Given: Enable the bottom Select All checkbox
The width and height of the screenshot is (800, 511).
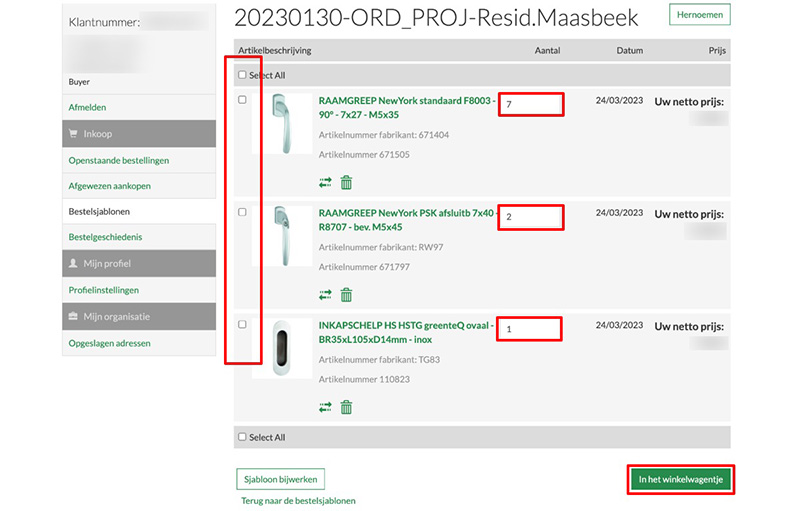Looking at the screenshot, I should coord(242,437).
